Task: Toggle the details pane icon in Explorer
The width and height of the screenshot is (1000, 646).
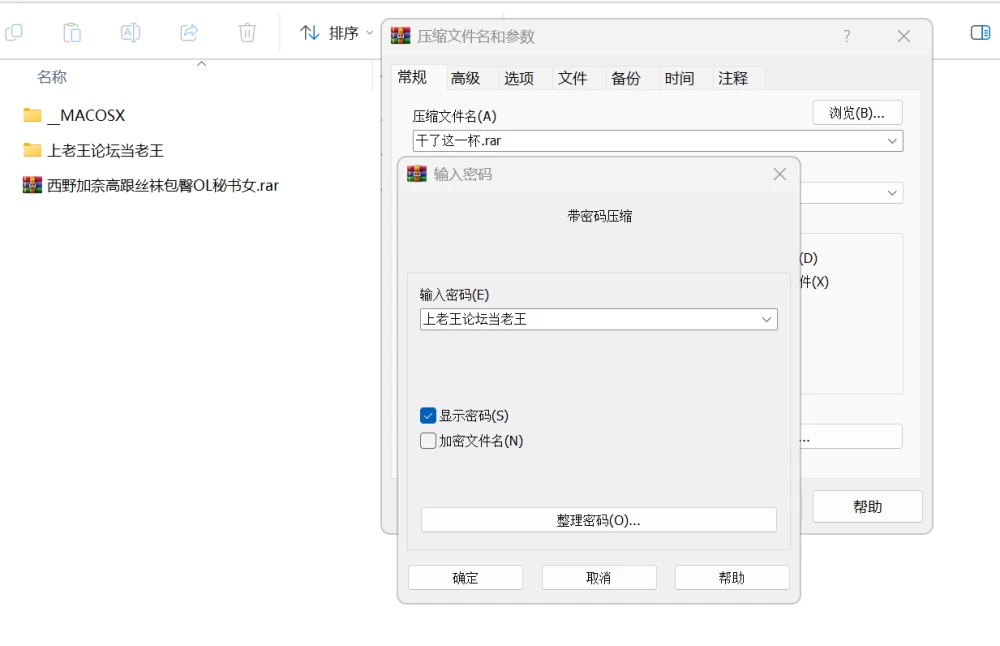Action: click(x=980, y=33)
